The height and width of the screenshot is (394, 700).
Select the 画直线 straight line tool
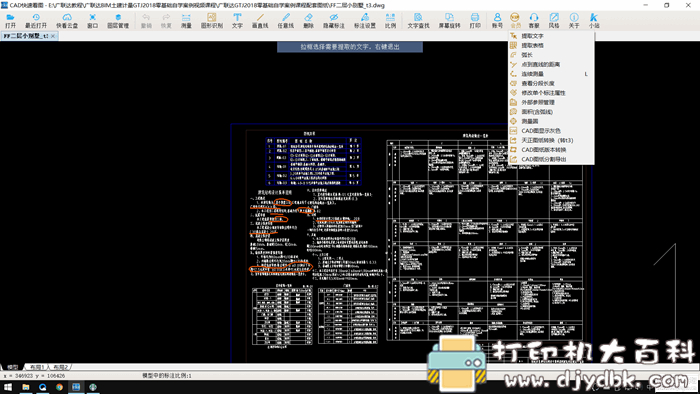[x=260, y=21]
